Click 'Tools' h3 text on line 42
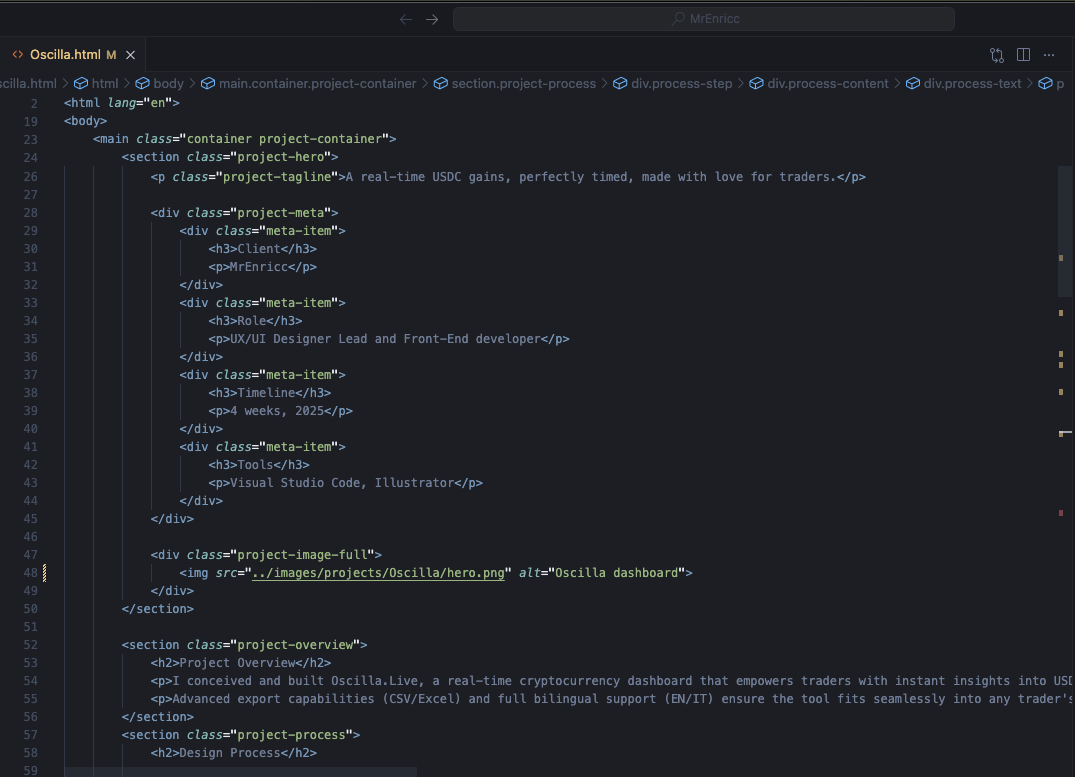Screen dimensions: 1075x777 255,465
